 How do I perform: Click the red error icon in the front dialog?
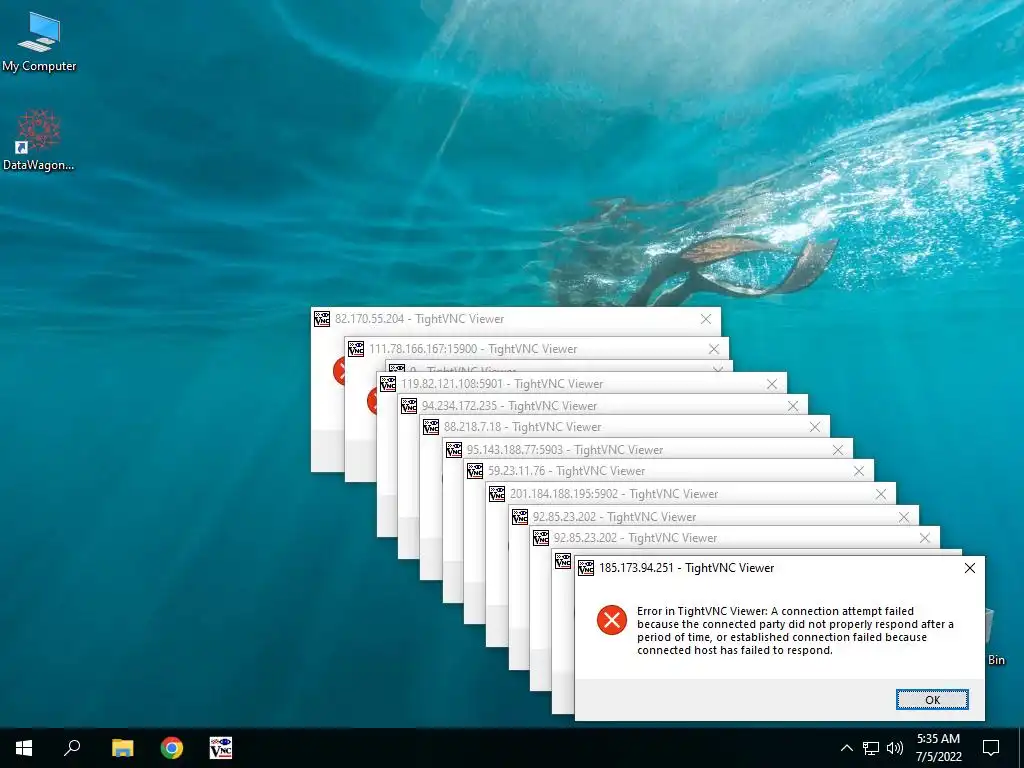[612, 620]
